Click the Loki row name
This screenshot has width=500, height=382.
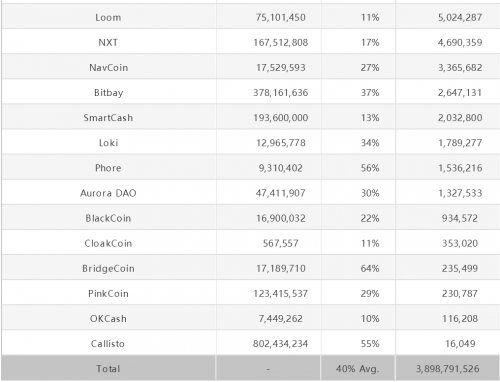click(108, 143)
